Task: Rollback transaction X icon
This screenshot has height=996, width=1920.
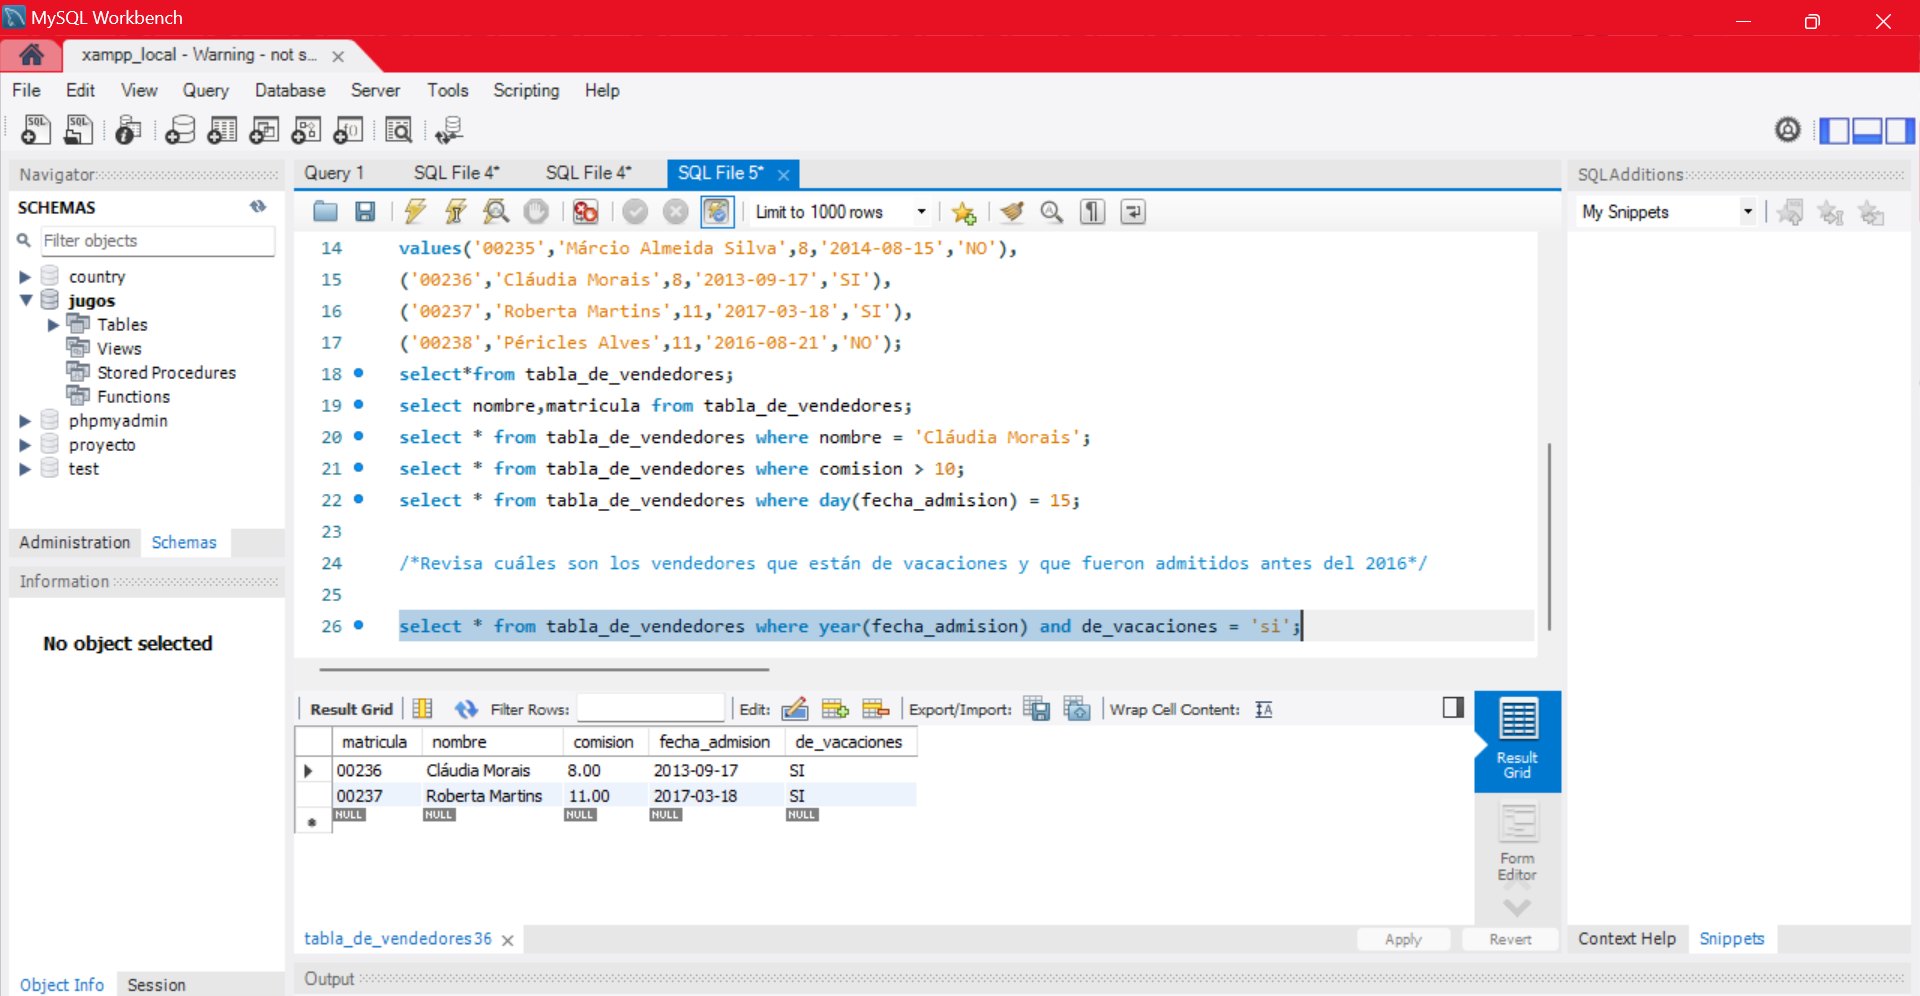Action: (x=676, y=211)
